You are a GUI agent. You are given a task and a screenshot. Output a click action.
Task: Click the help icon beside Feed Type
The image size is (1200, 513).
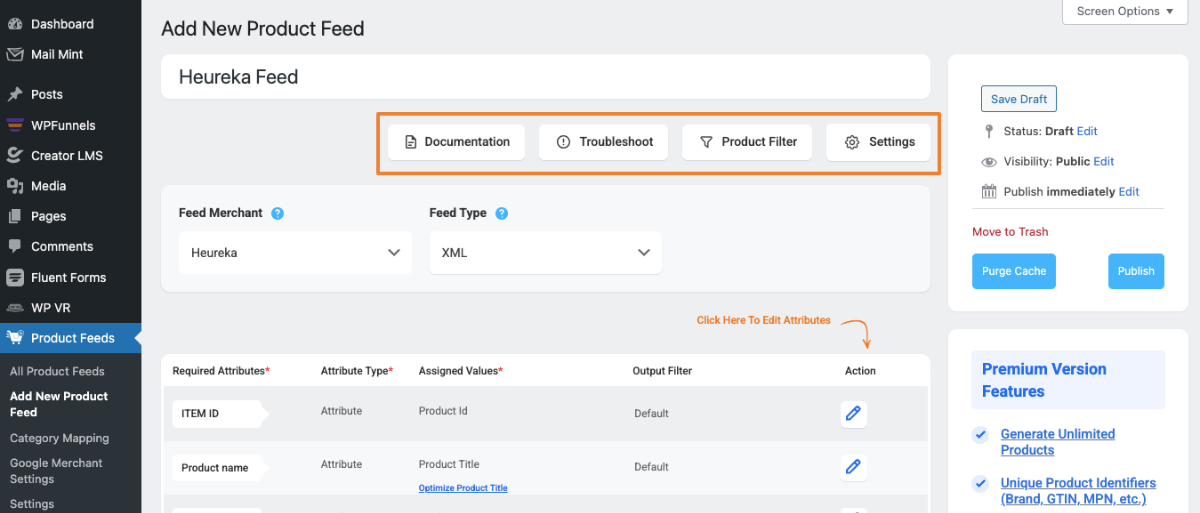pyautogui.click(x=501, y=213)
